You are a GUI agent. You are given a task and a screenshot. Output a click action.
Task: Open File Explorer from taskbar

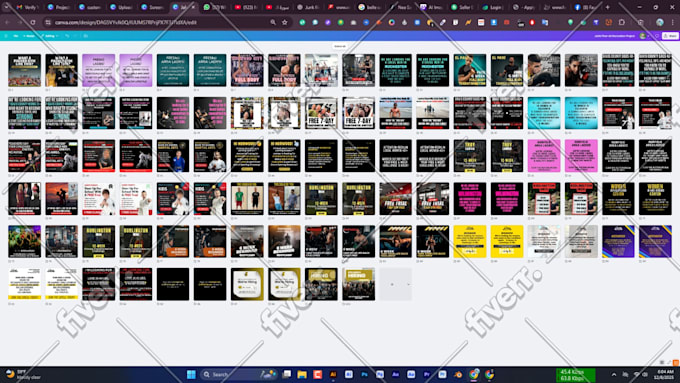point(302,374)
